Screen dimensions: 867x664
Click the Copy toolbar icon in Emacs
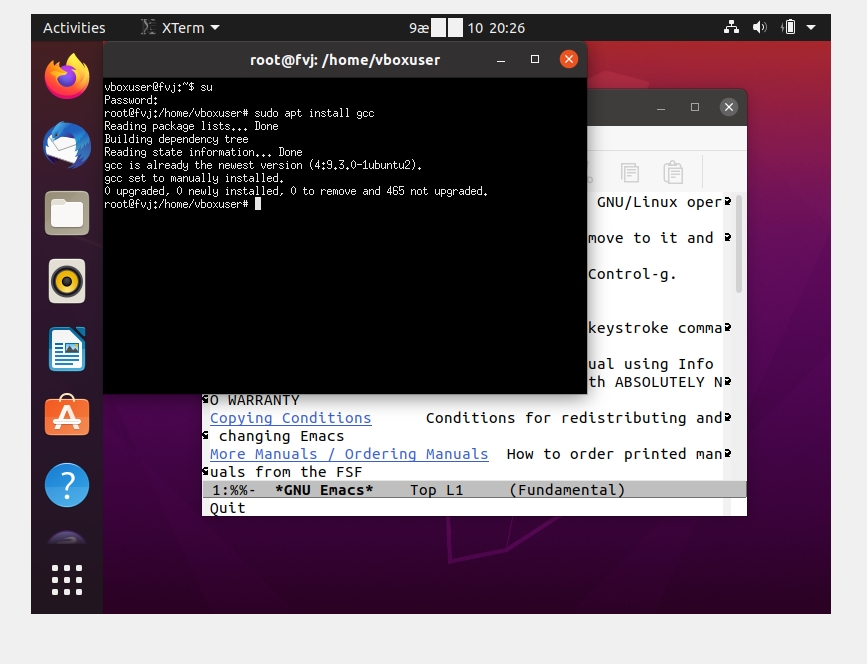(630, 172)
